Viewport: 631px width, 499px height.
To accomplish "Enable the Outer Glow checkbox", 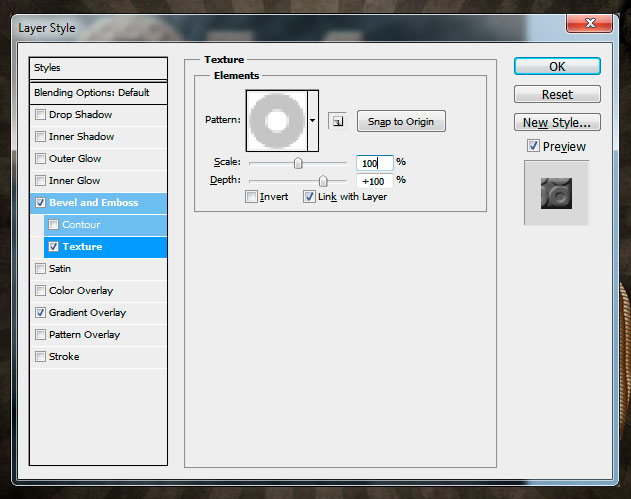I will [41, 159].
